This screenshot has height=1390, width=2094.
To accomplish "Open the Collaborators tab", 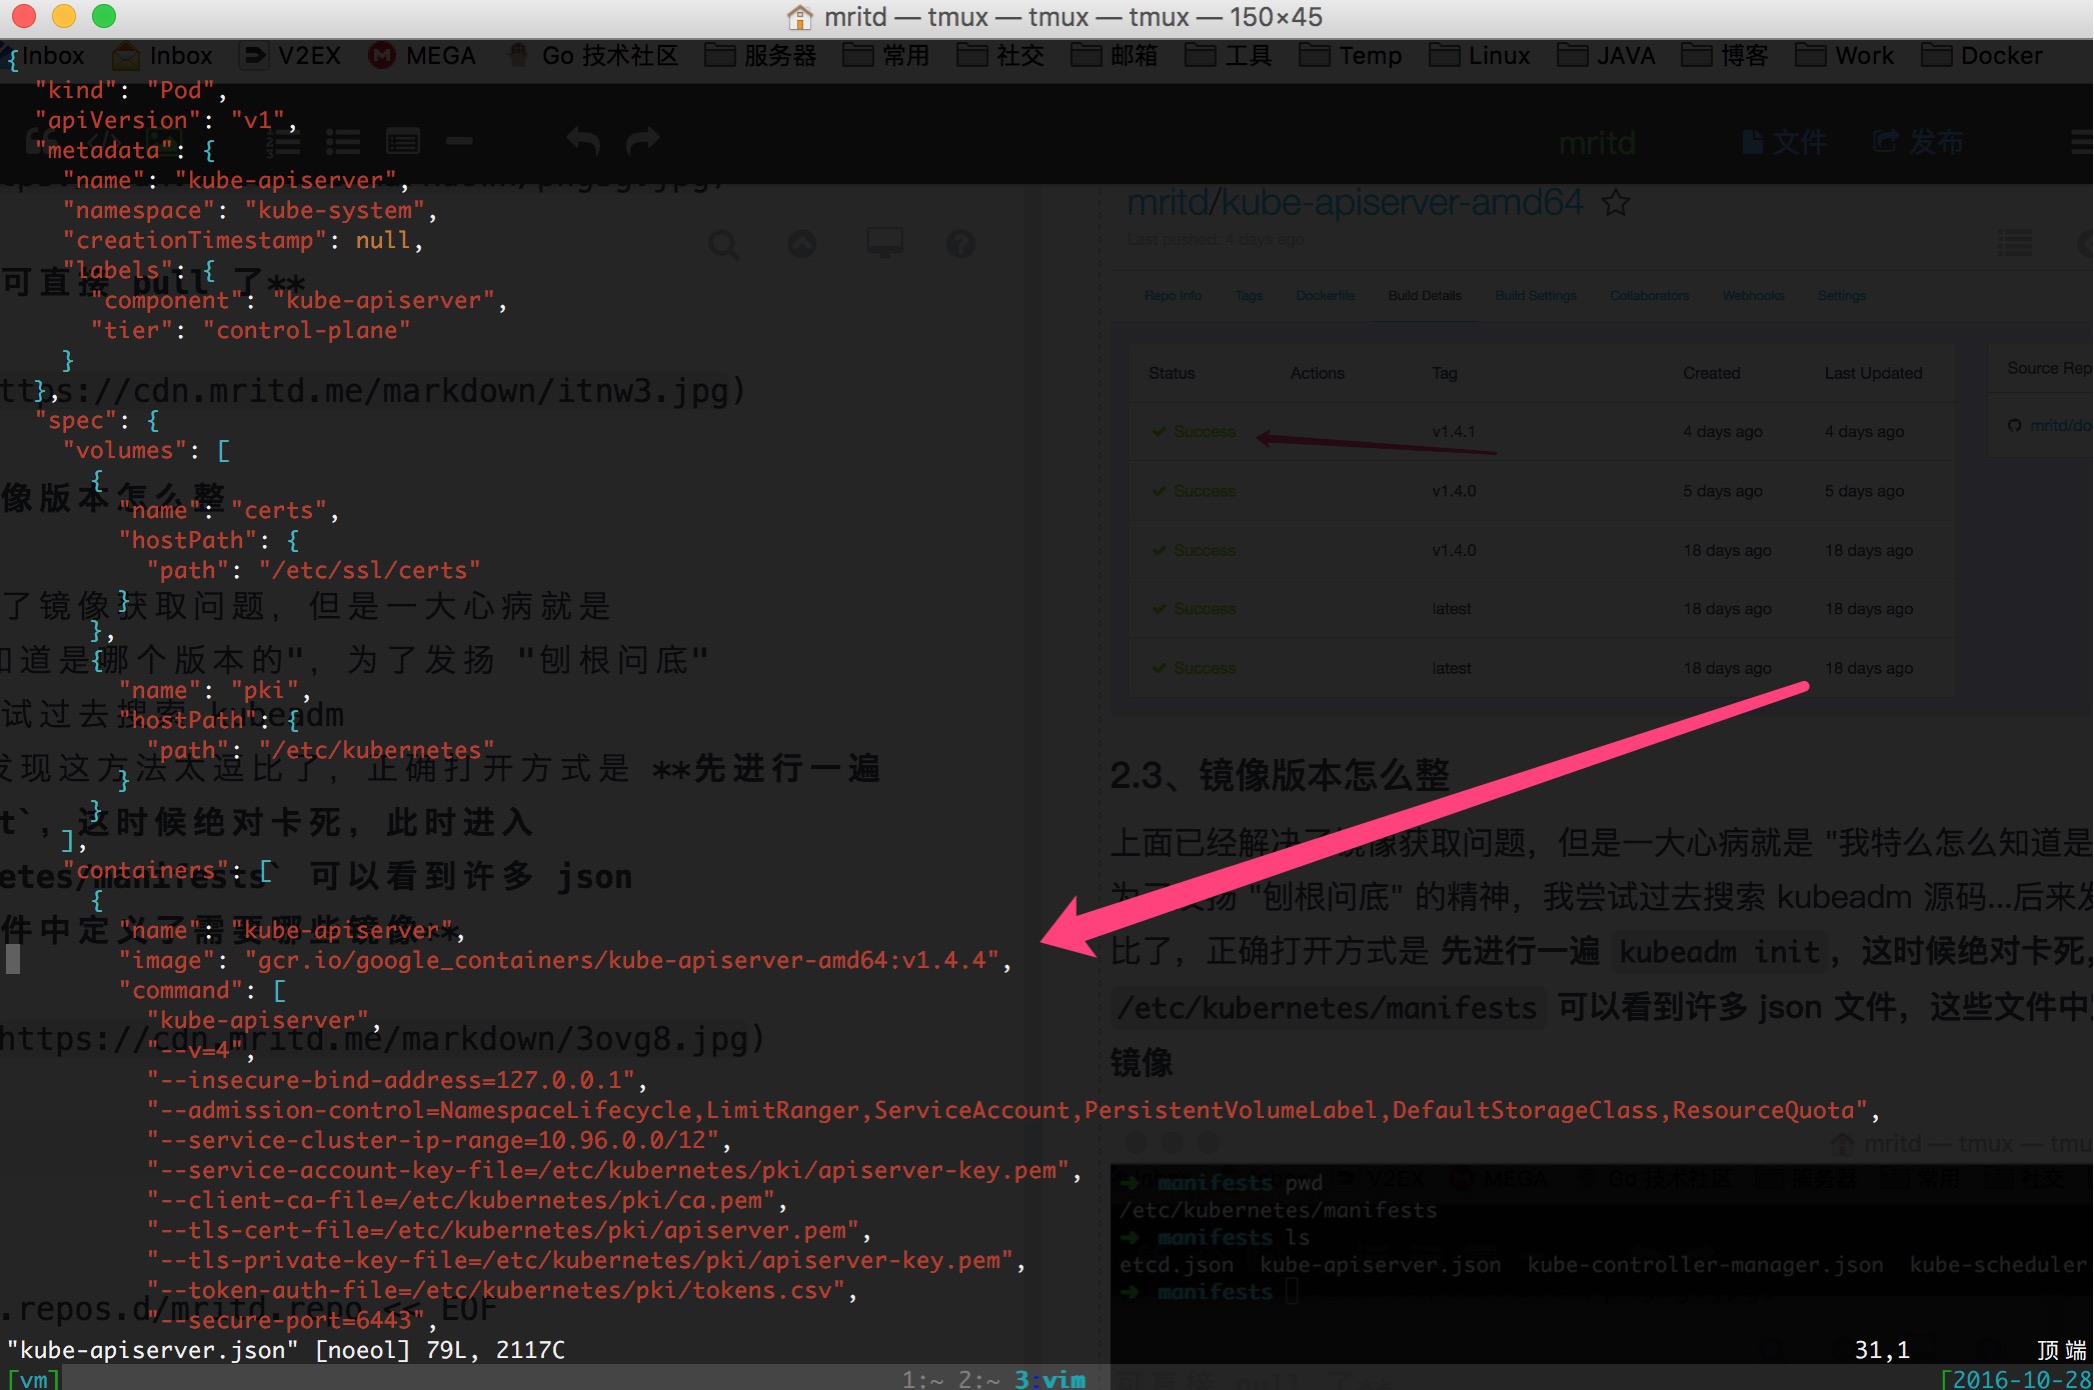I will point(1649,296).
